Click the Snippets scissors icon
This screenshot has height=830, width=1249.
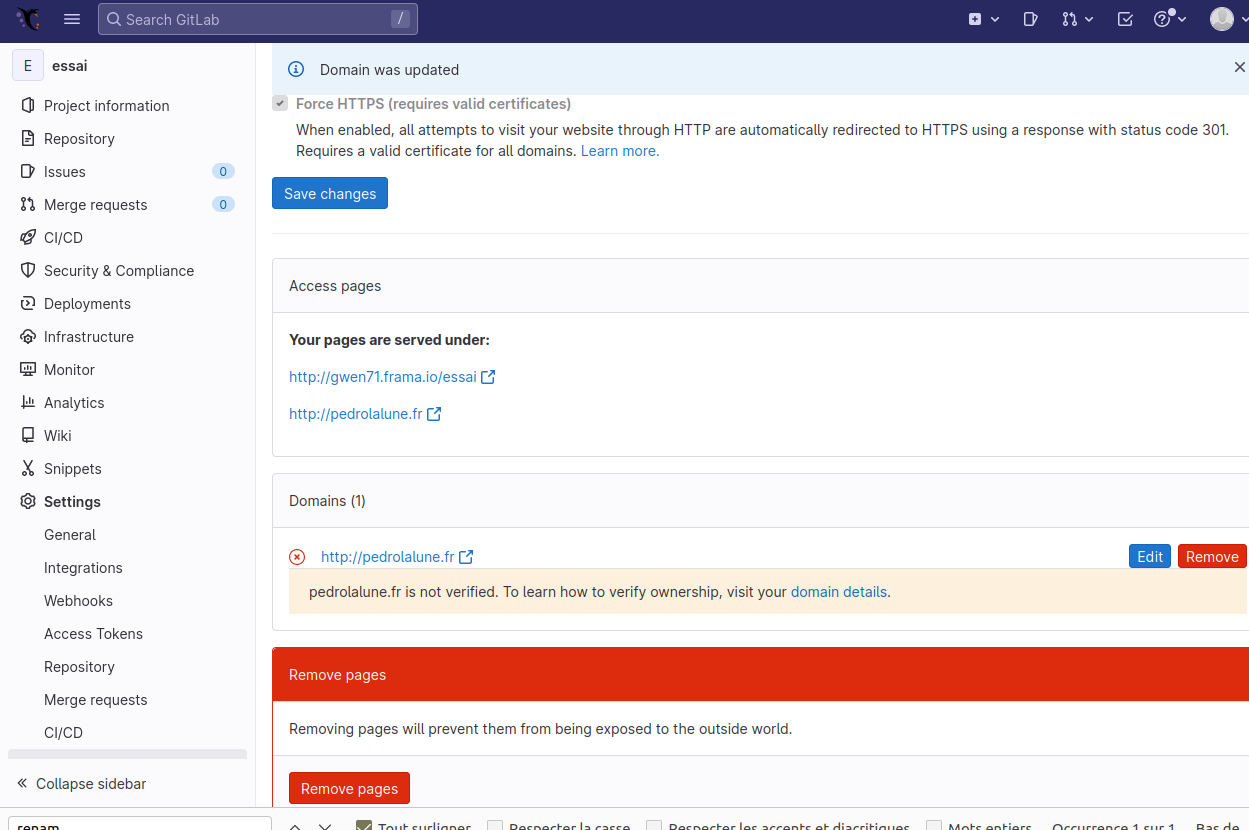[x=27, y=469]
